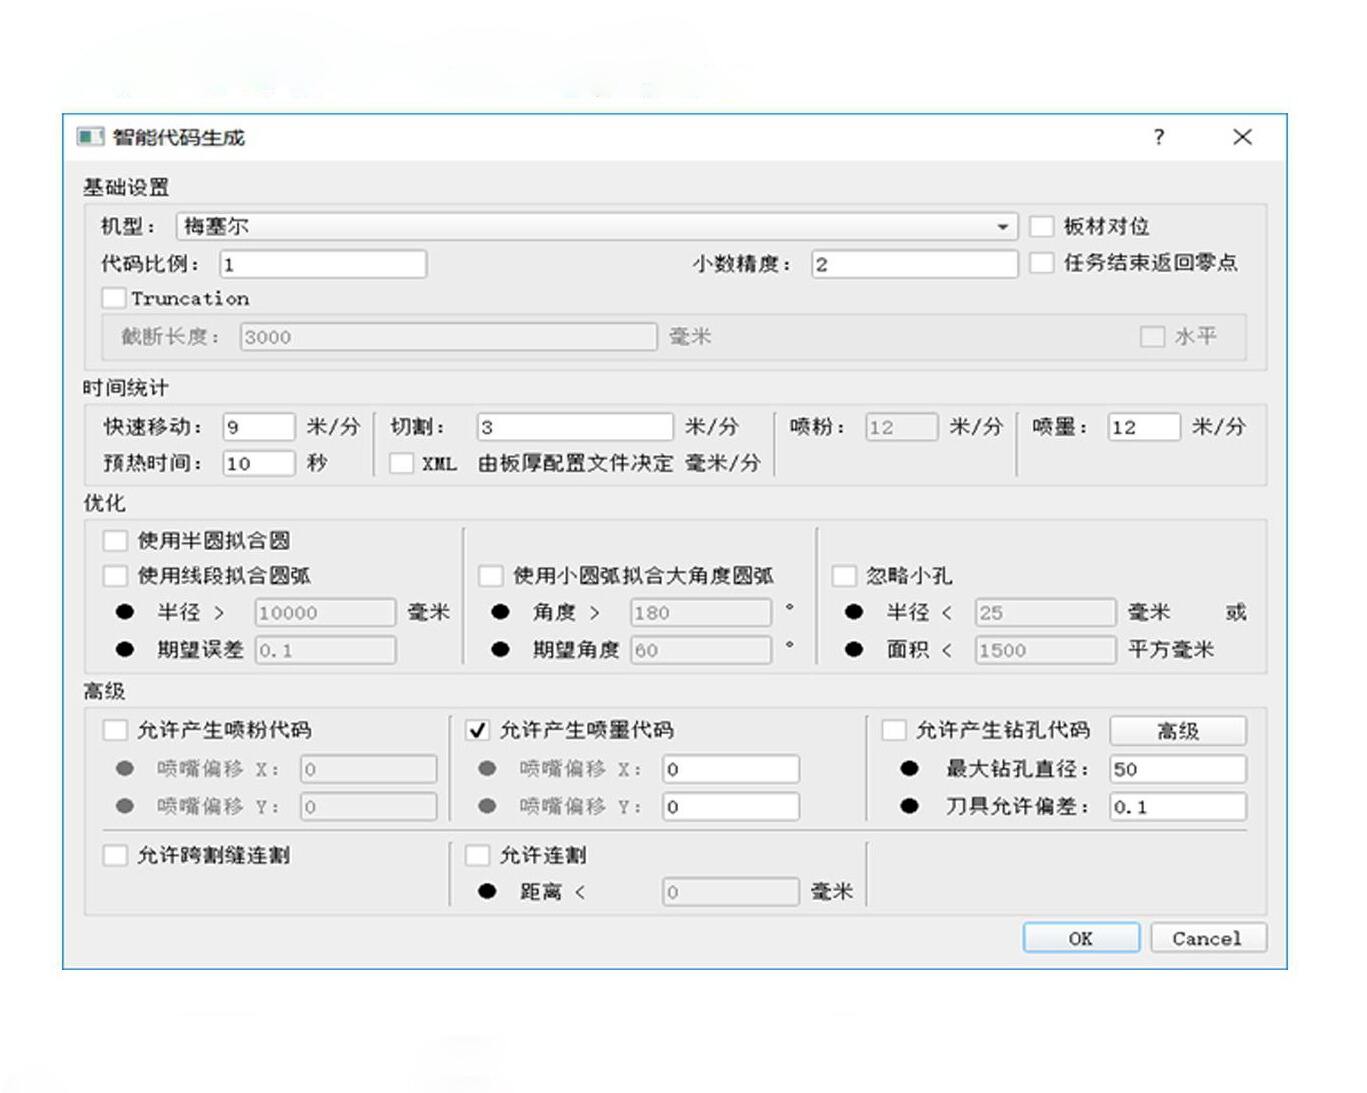Enable 允许产生钻孔代码 checkbox

893,730
